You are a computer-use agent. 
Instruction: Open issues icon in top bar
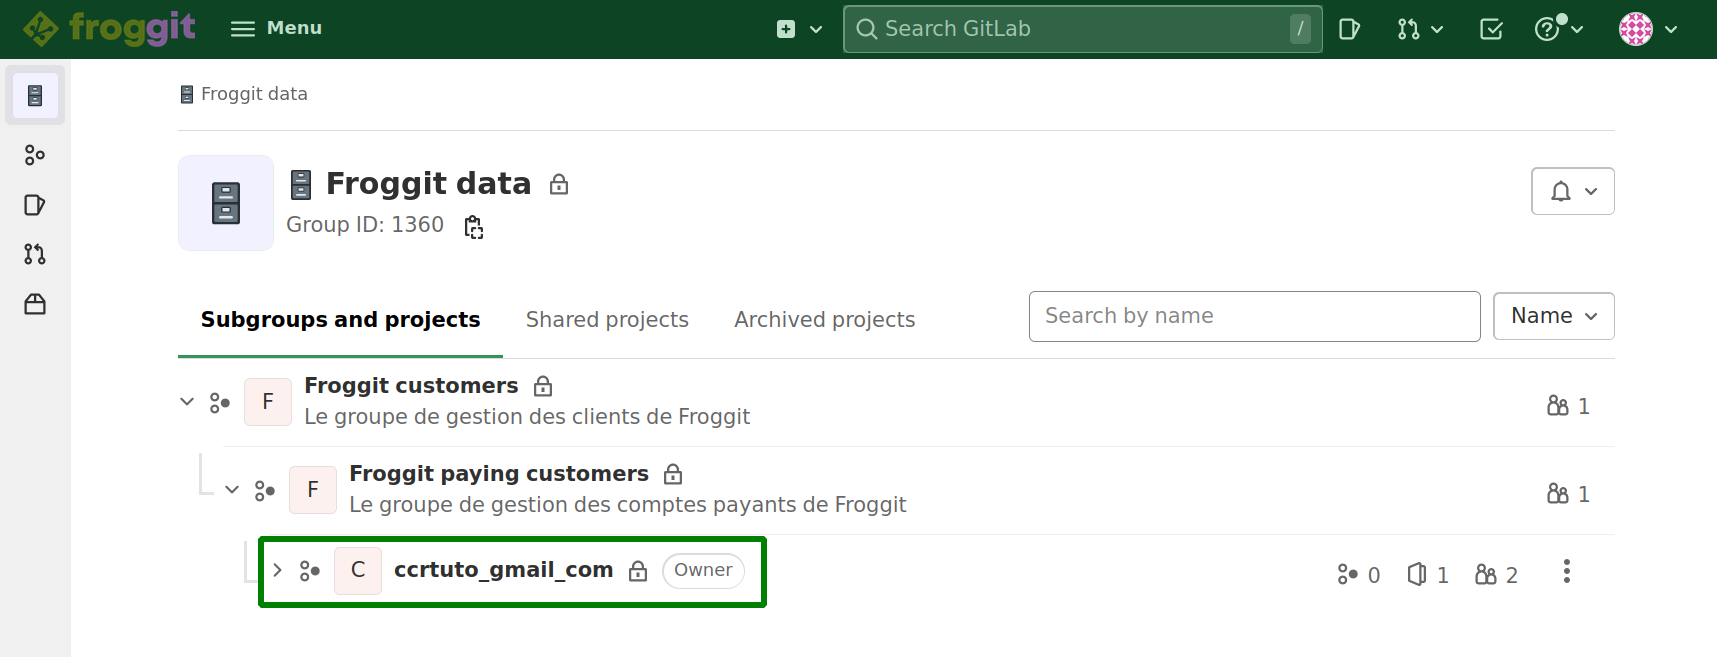(x=1349, y=29)
